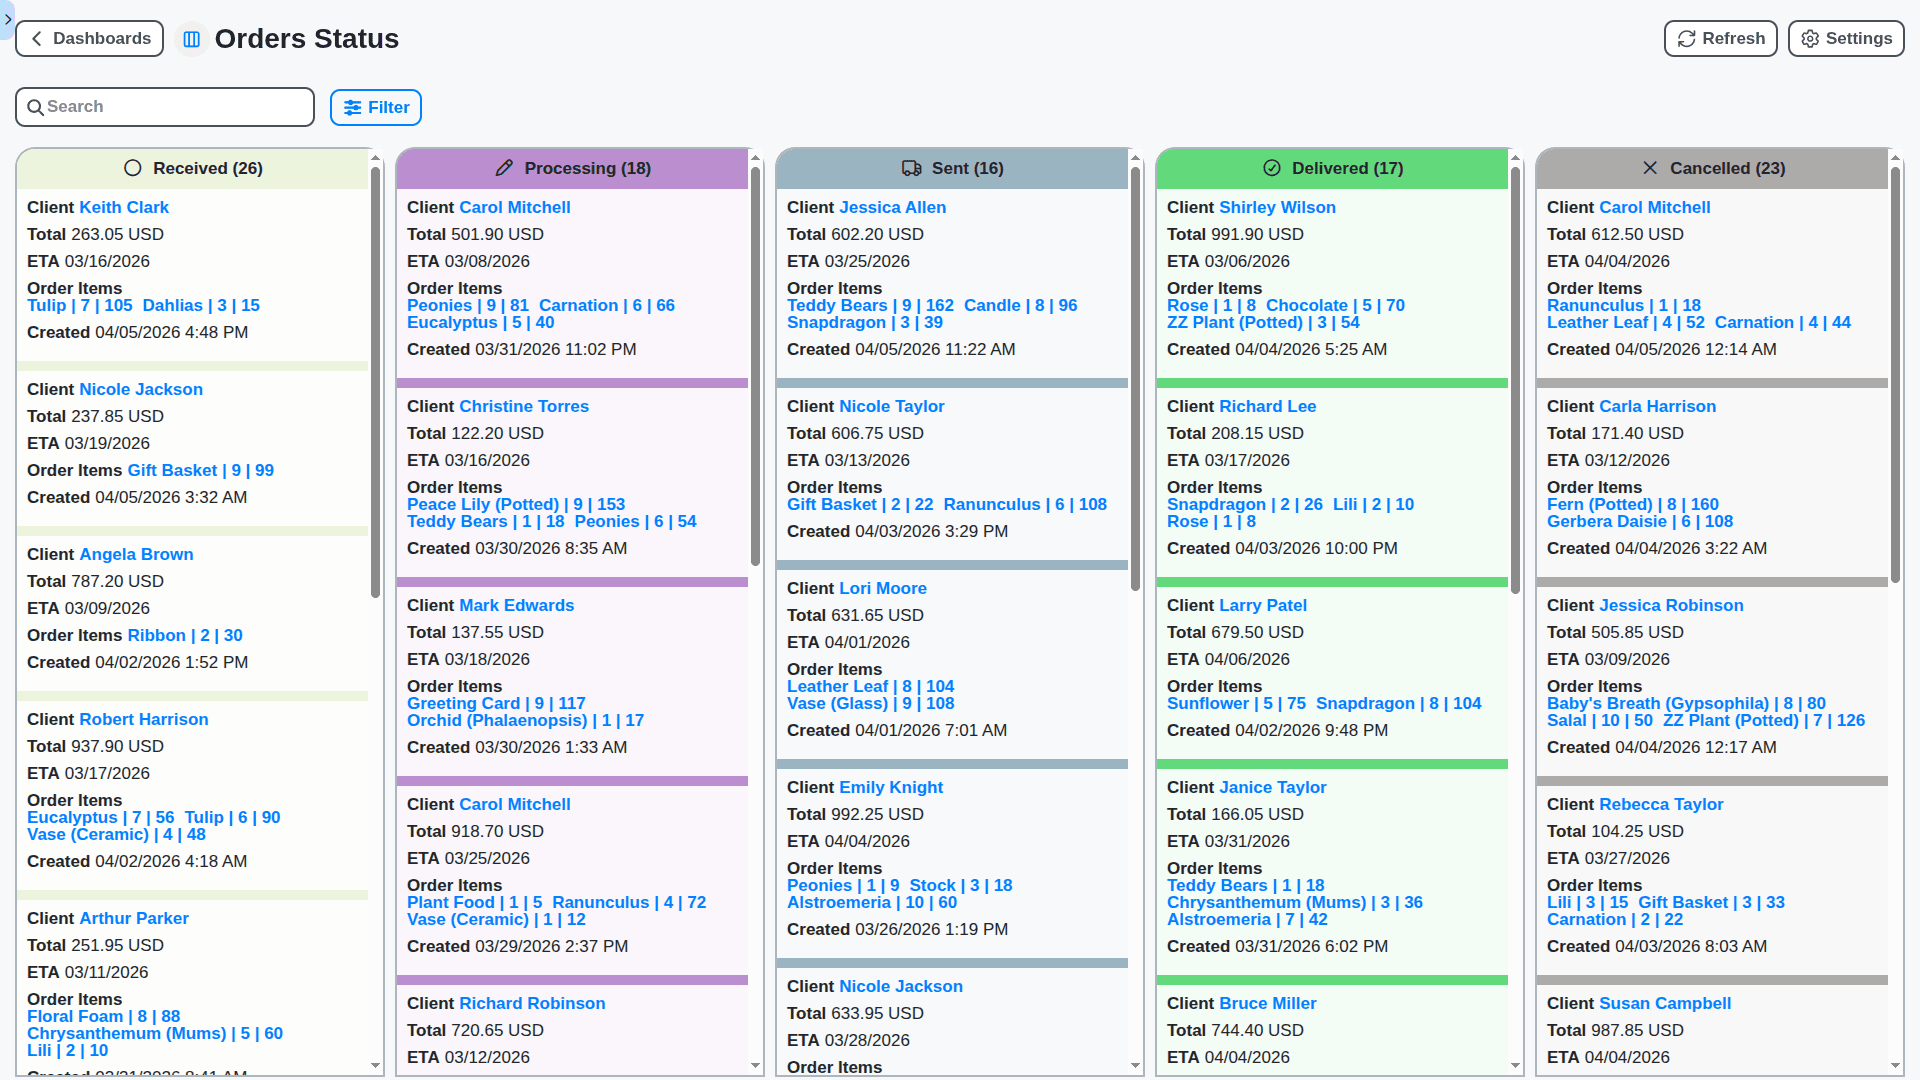Image resolution: width=1920 pixels, height=1080 pixels.
Task: Open the Shirley Wilson client link under Delivered
Action: point(1277,207)
